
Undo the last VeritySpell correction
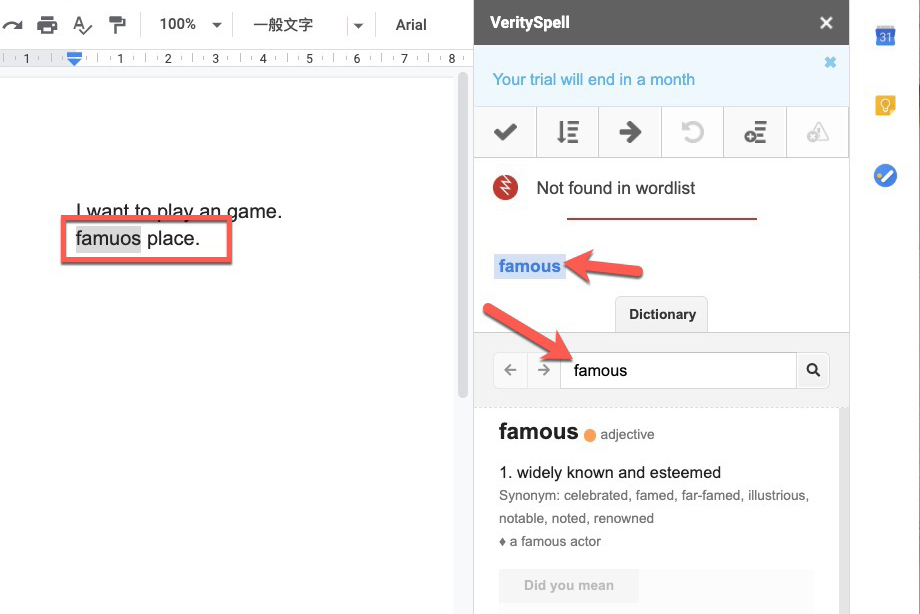(692, 131)
